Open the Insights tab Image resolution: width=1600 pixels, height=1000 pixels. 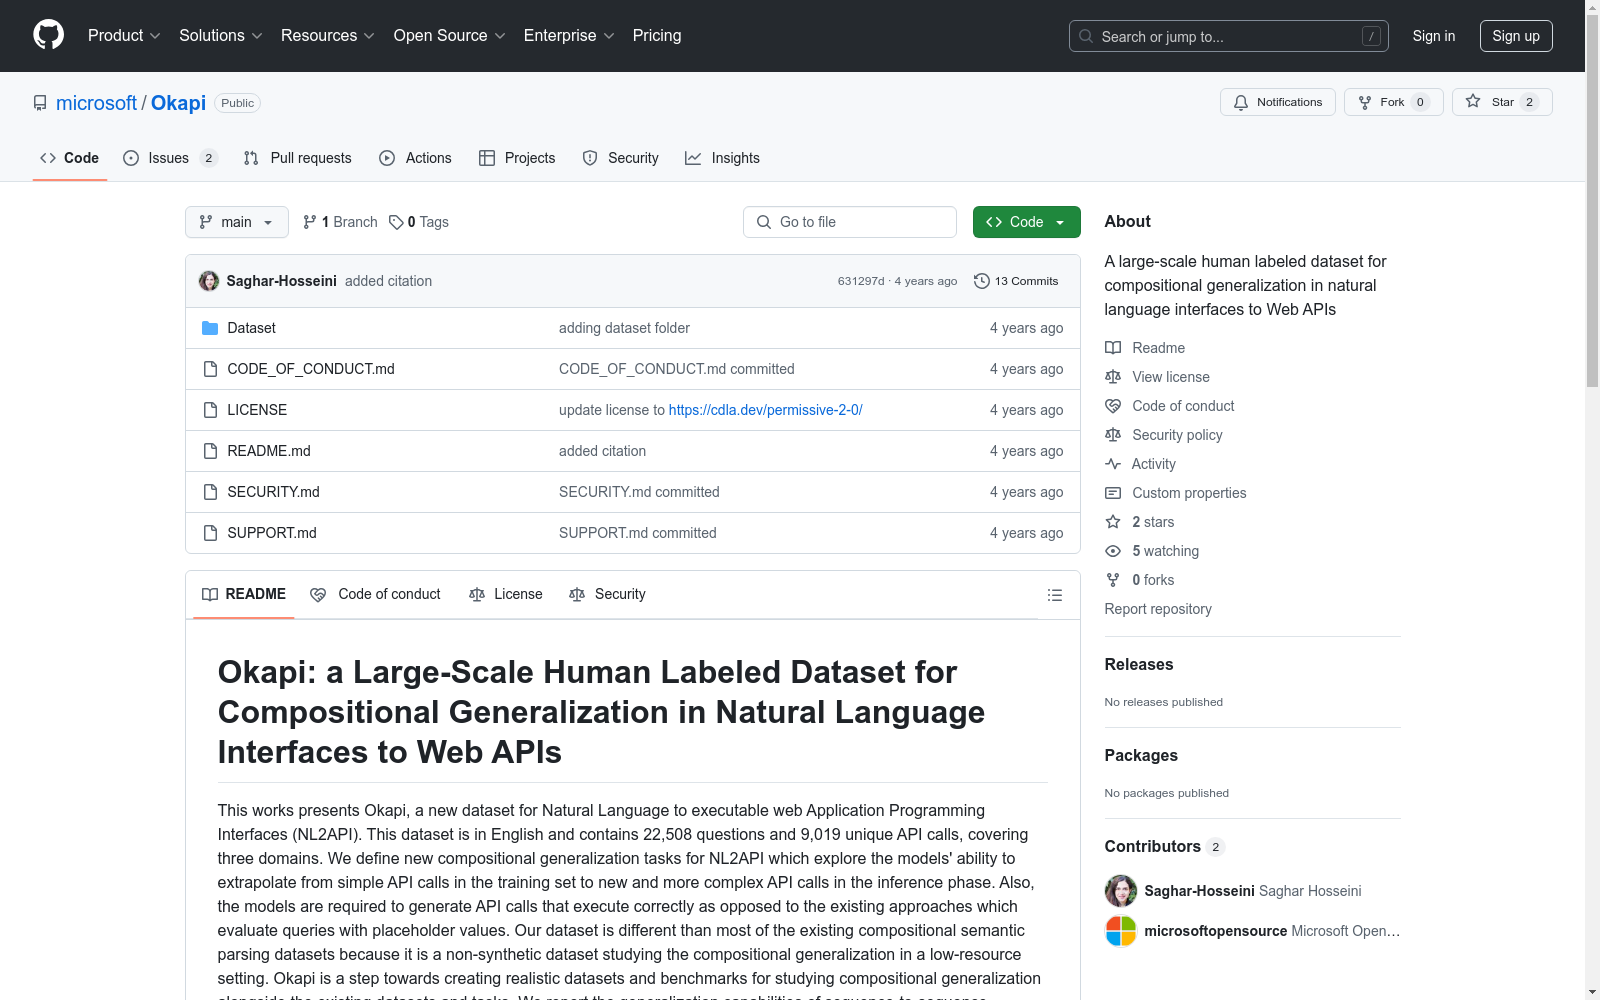point(722,158)
